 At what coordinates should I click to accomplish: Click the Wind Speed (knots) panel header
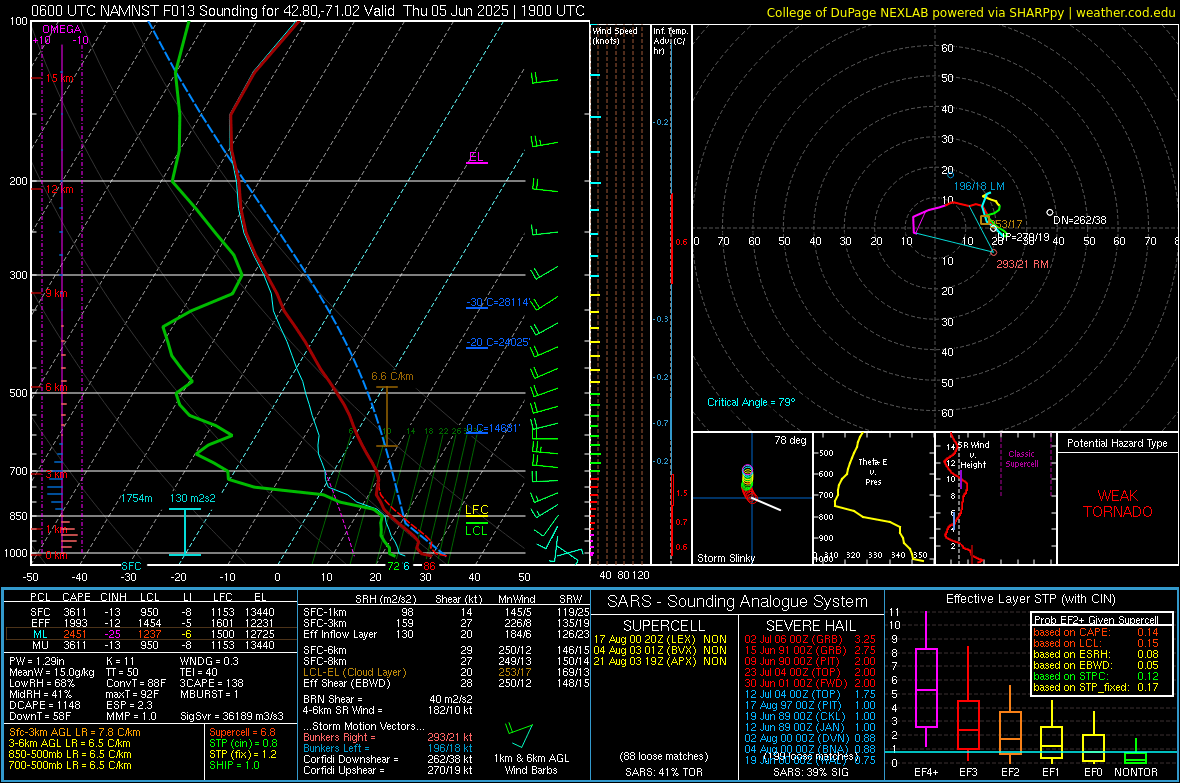(615, 35)
